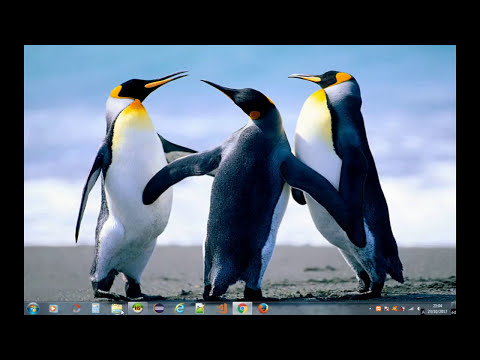Click the green HS application taskbar icon
The width and height of the screenshot is (480, 360).
[137, 308]
